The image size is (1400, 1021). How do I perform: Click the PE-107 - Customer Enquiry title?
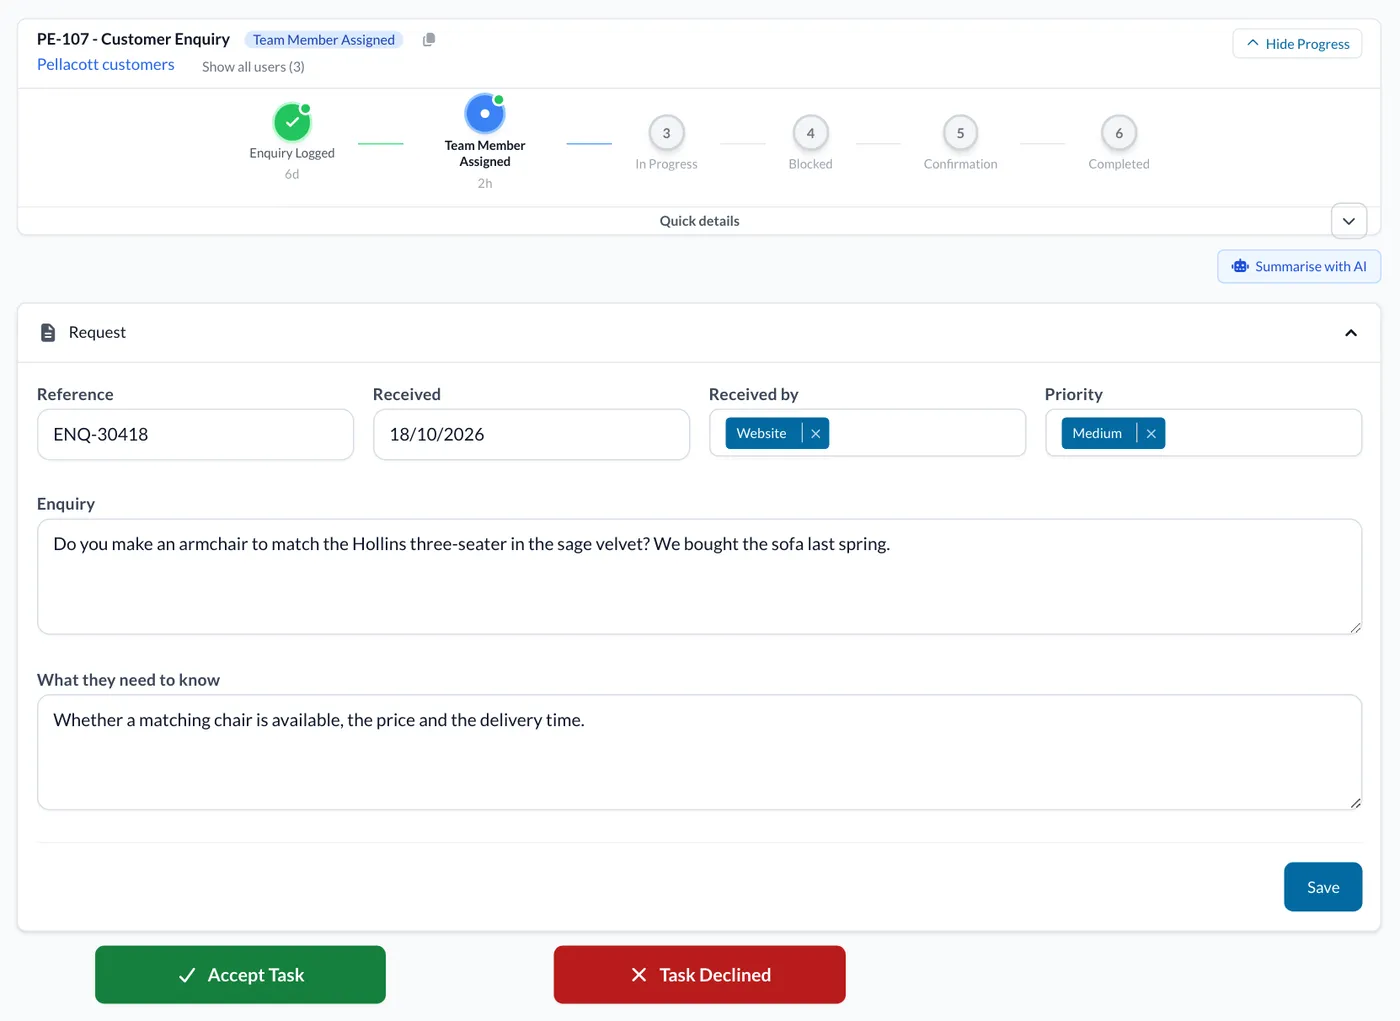(133, 39)
